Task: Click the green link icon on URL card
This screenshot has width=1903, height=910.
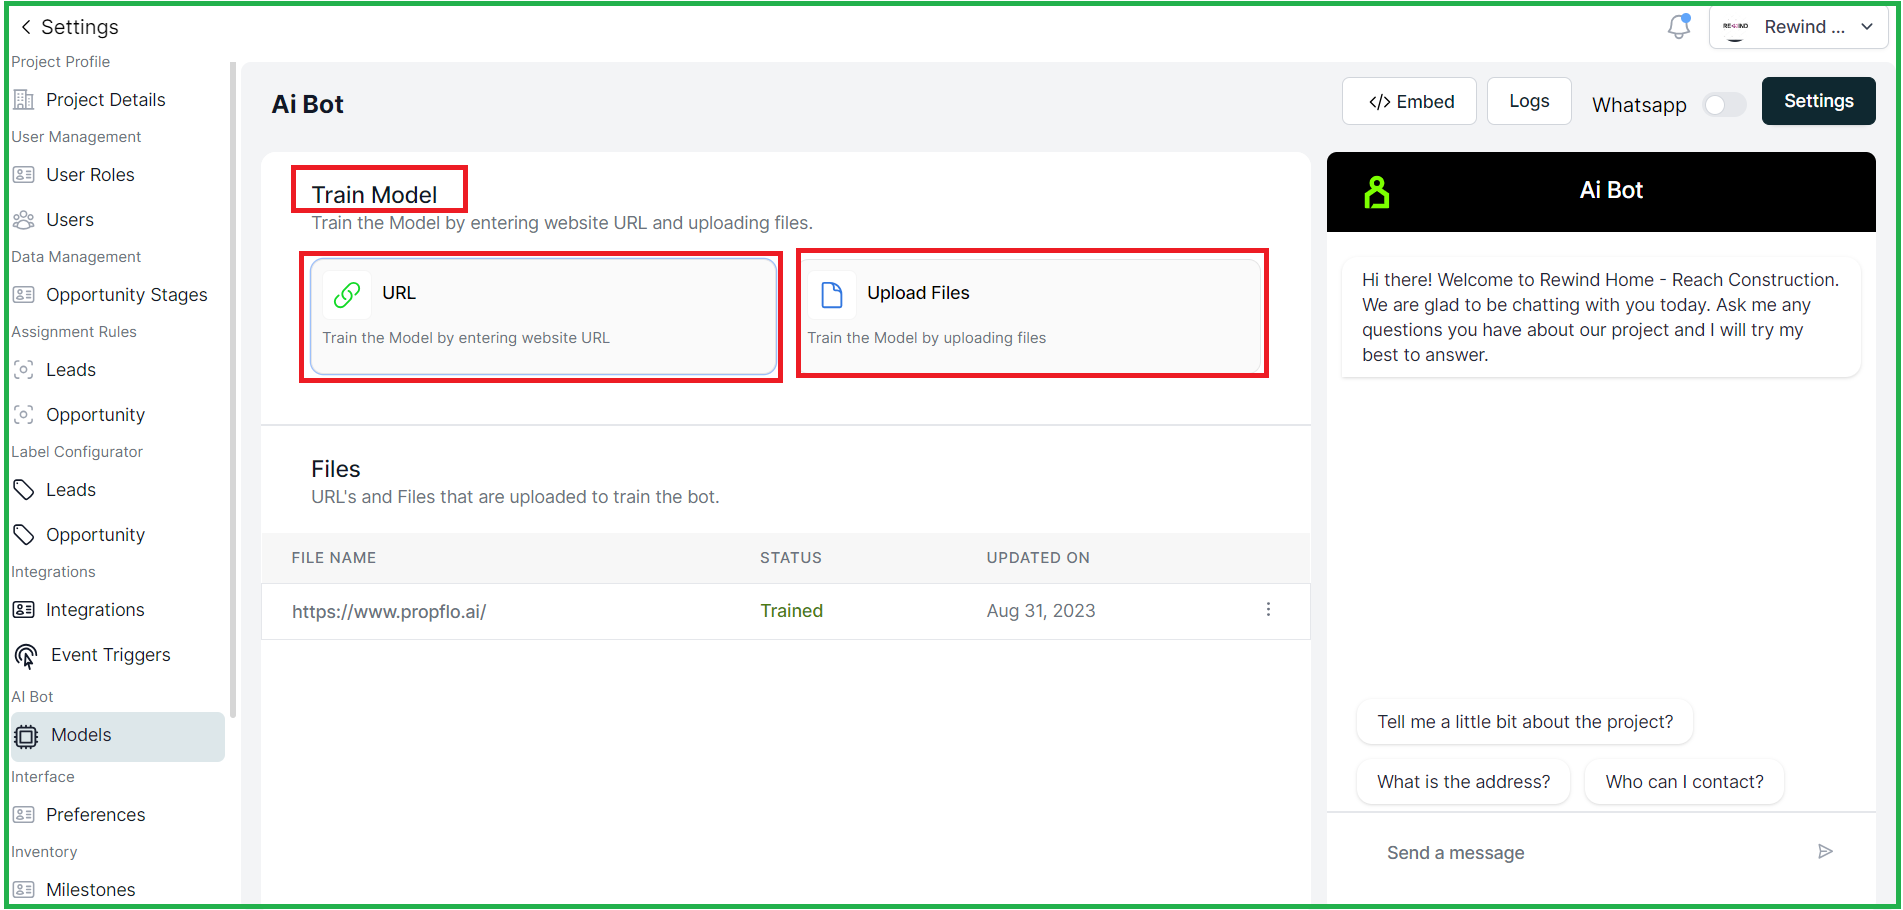Action: (x=346, y=294)
